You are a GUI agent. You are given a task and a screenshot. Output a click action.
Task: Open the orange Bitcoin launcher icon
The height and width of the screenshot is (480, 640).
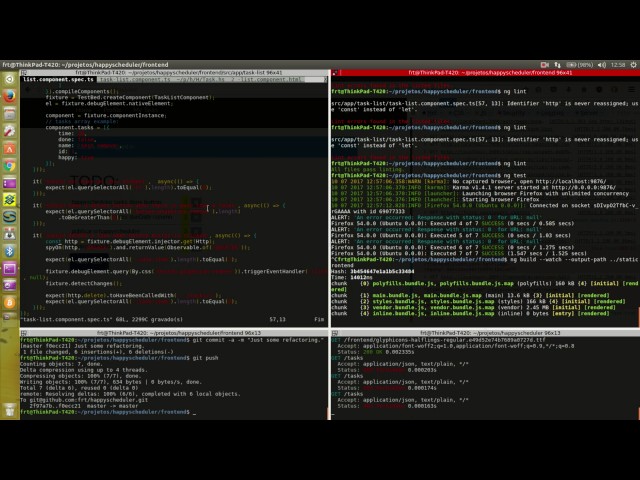[9, 303]
